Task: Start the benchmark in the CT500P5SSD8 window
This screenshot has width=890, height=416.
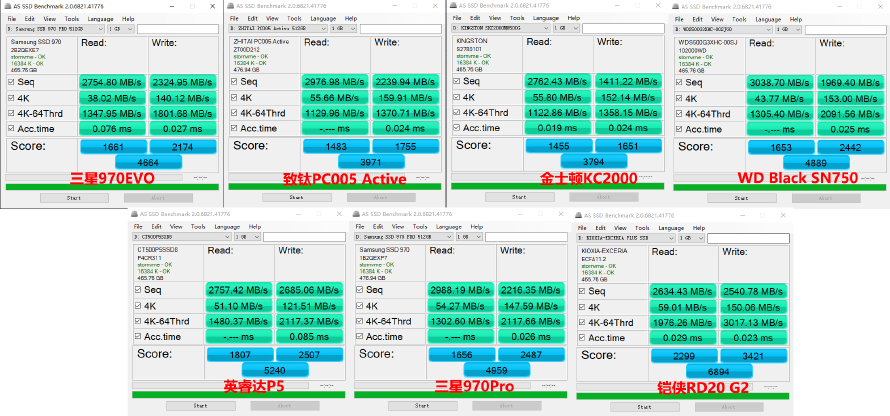Action: (200, 406)
